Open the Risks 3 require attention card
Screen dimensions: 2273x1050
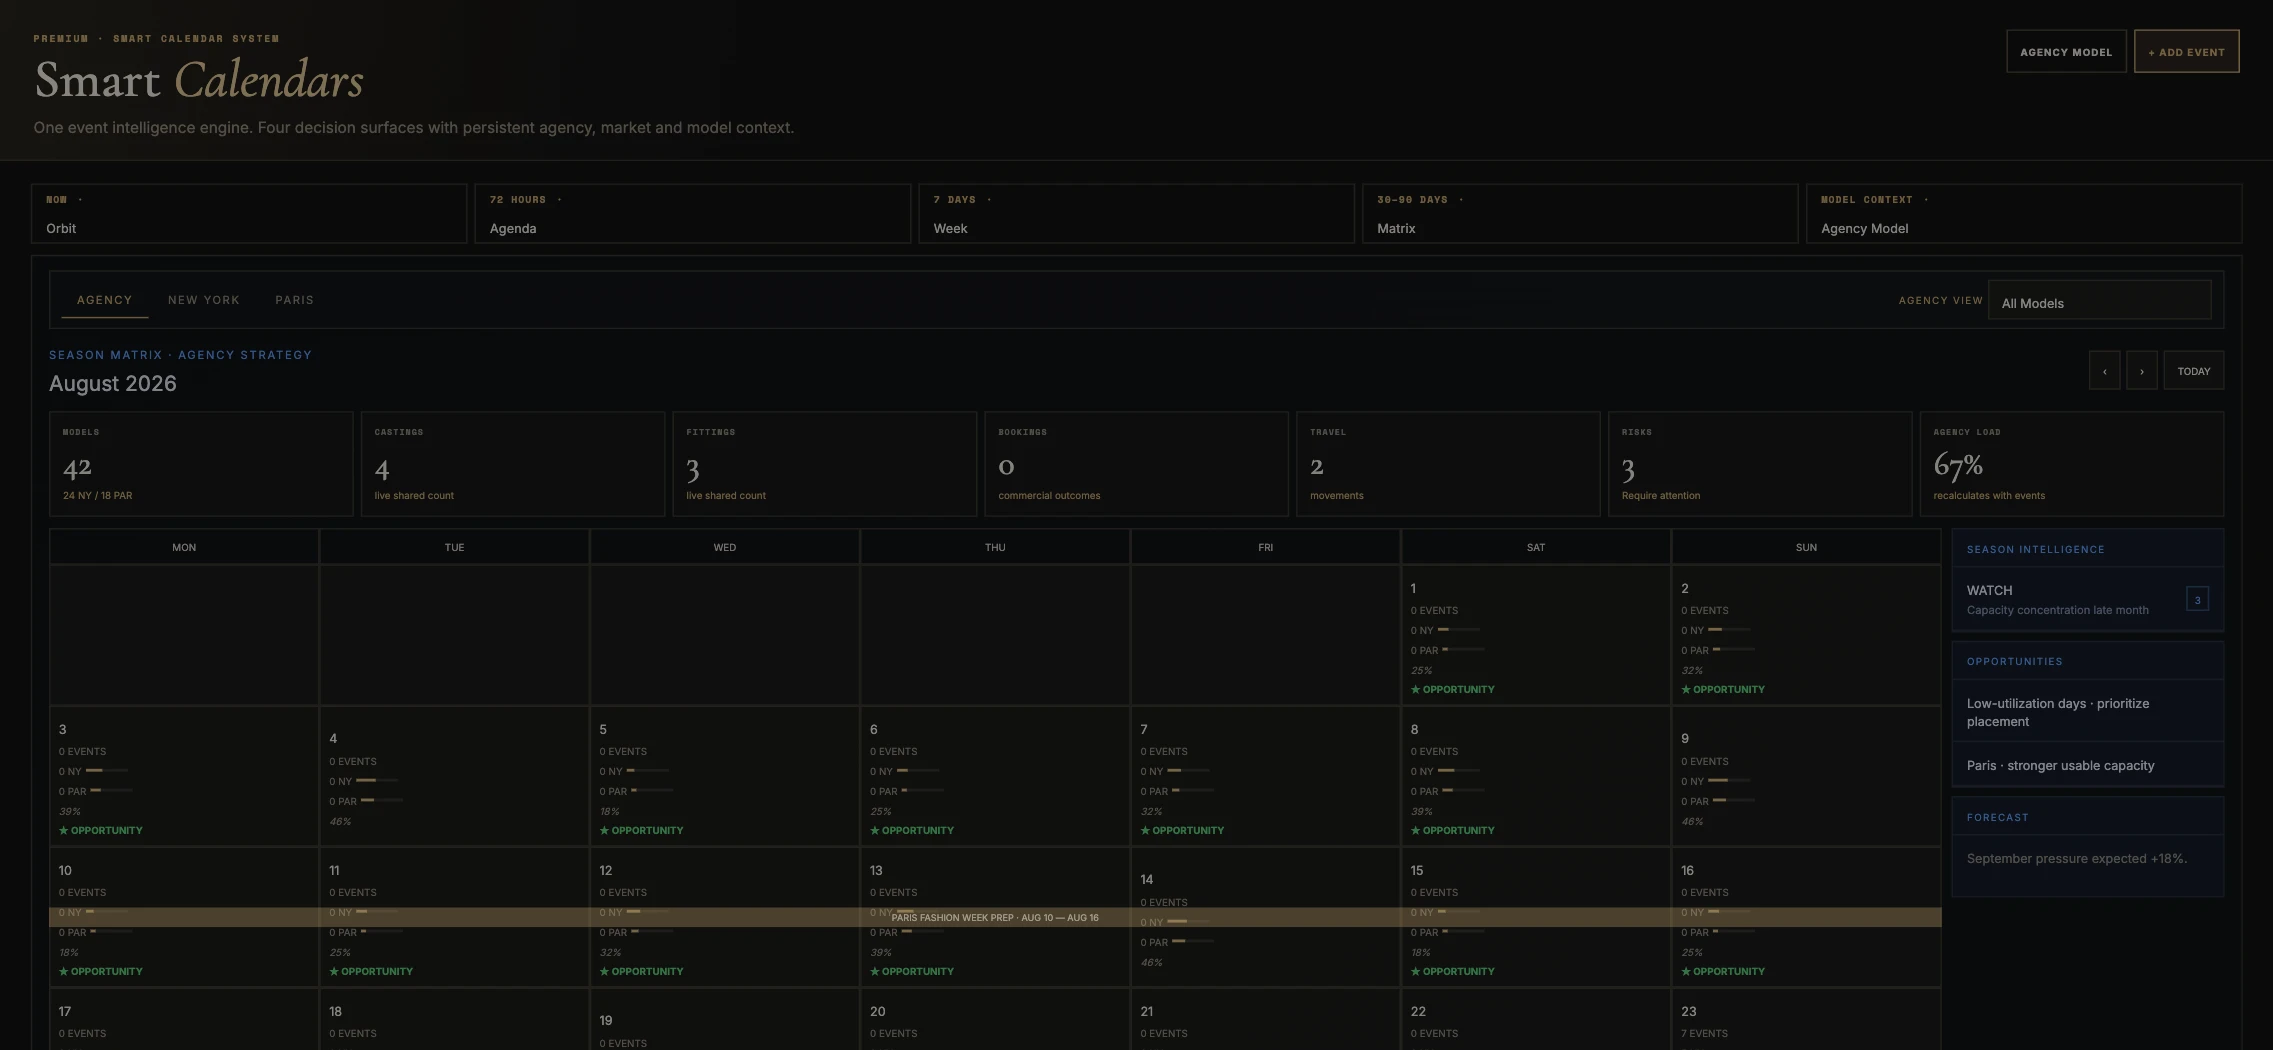[1760, 464]
